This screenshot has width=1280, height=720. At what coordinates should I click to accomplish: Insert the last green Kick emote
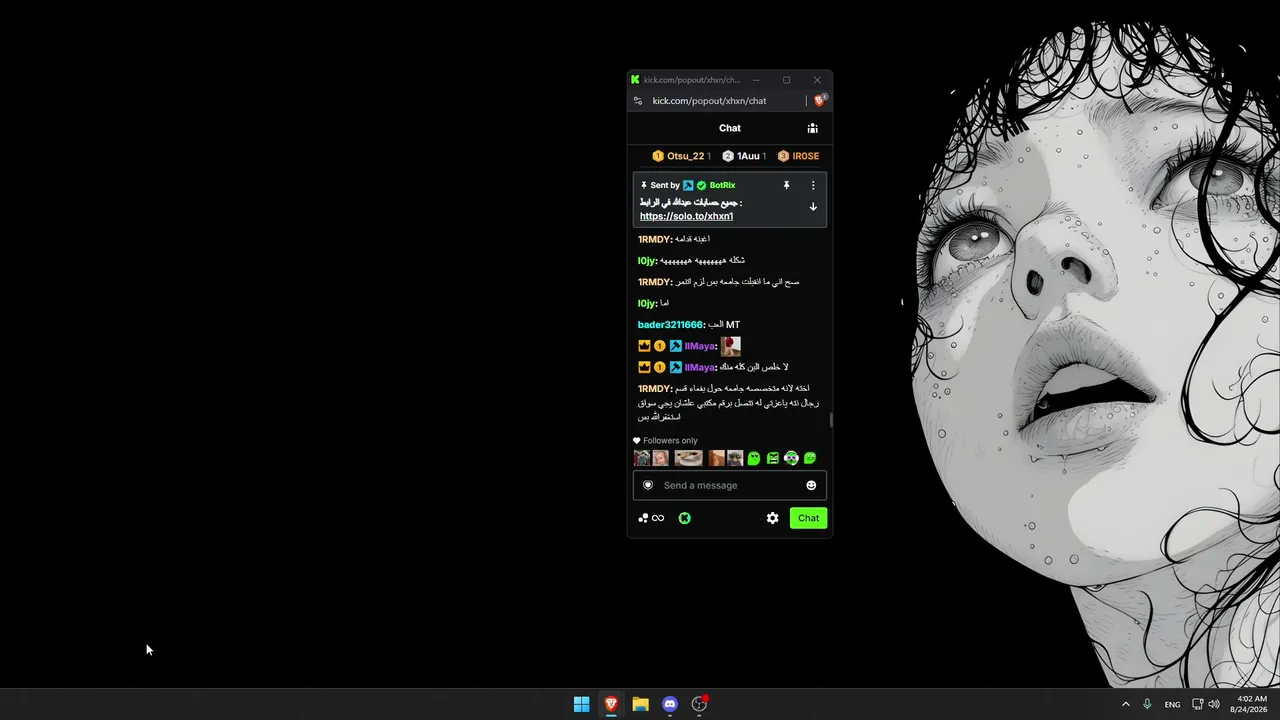click(810, 458)
